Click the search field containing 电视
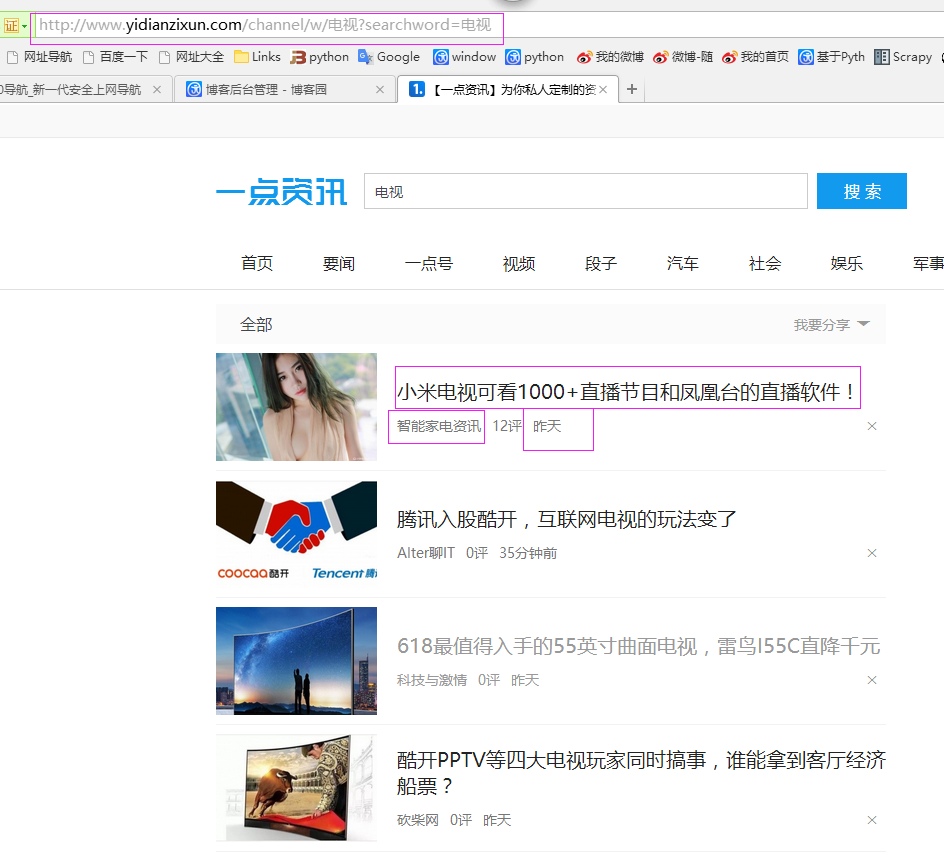The height and width of the screenshot is (859, 944). pos(585,191)
